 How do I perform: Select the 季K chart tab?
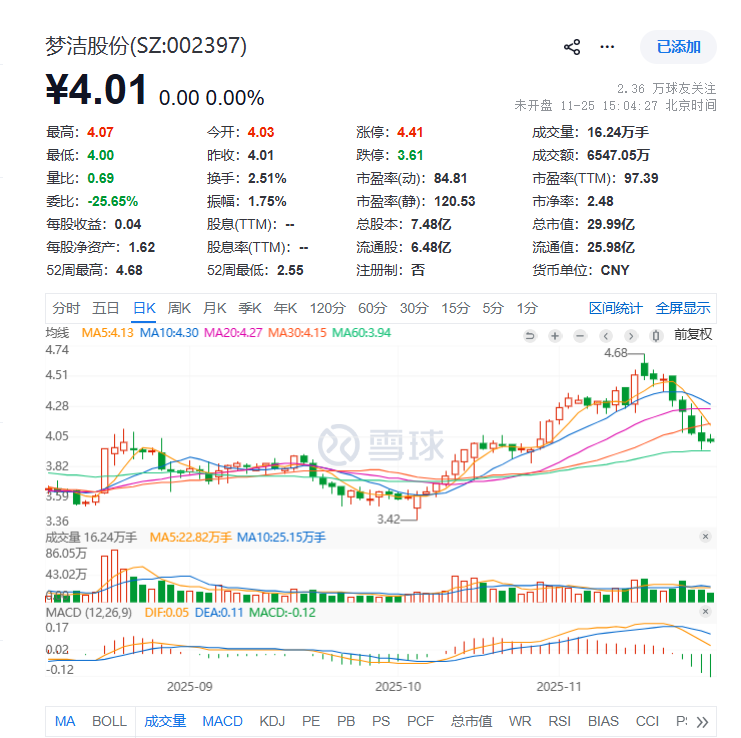tap(250, 308)
